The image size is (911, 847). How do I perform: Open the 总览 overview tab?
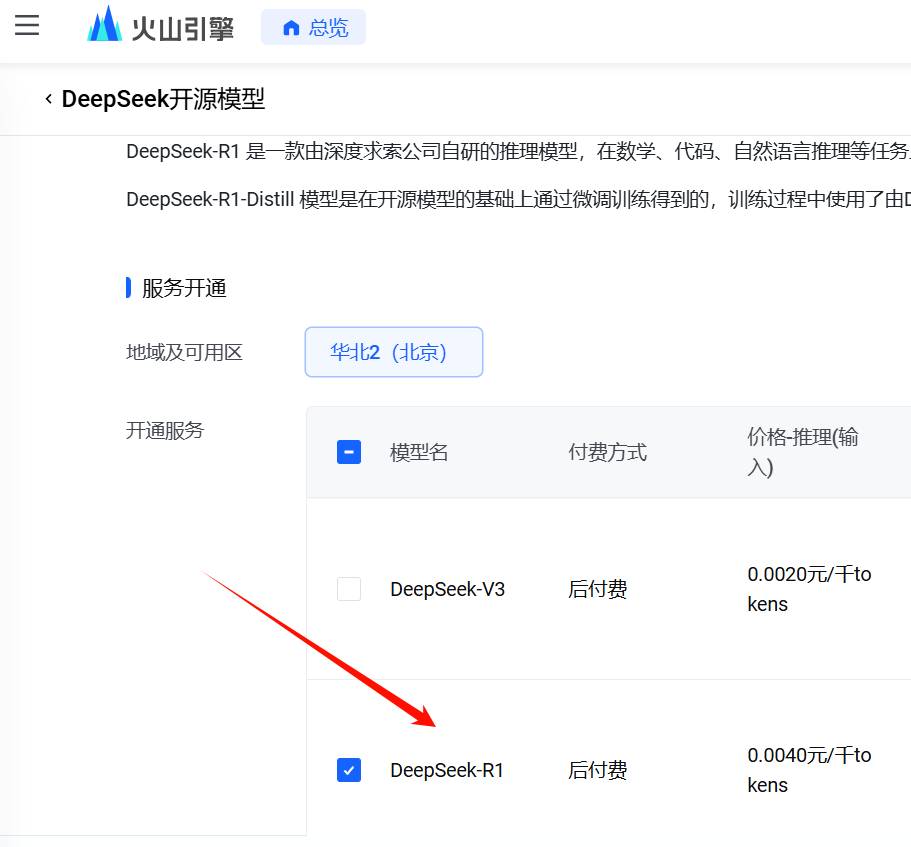click(314, 27)
